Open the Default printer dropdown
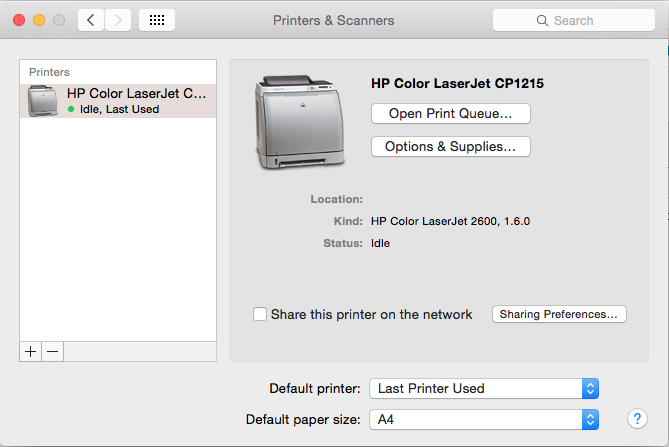The width and height of the screenshot is (669, 447). 484,388
